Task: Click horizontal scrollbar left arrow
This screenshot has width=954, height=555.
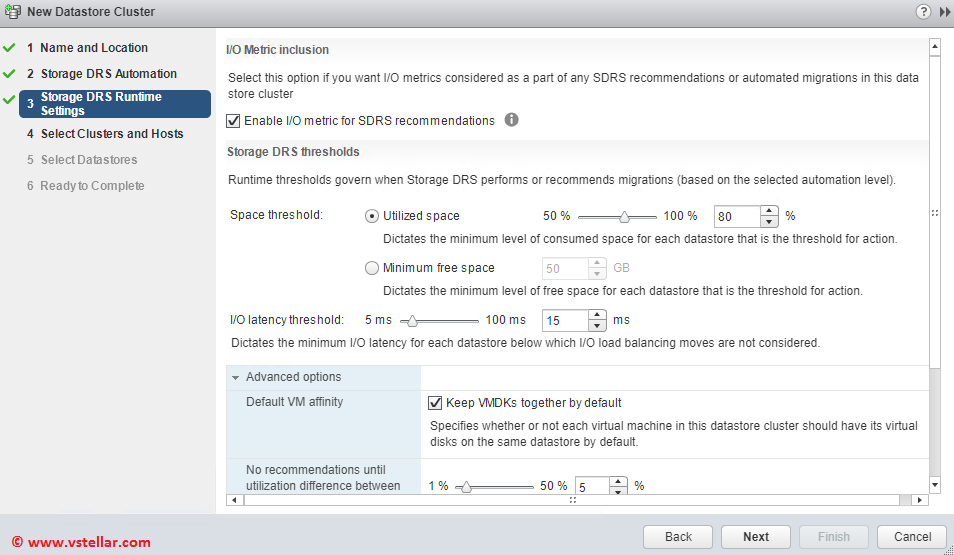Action: click(235, 500)
